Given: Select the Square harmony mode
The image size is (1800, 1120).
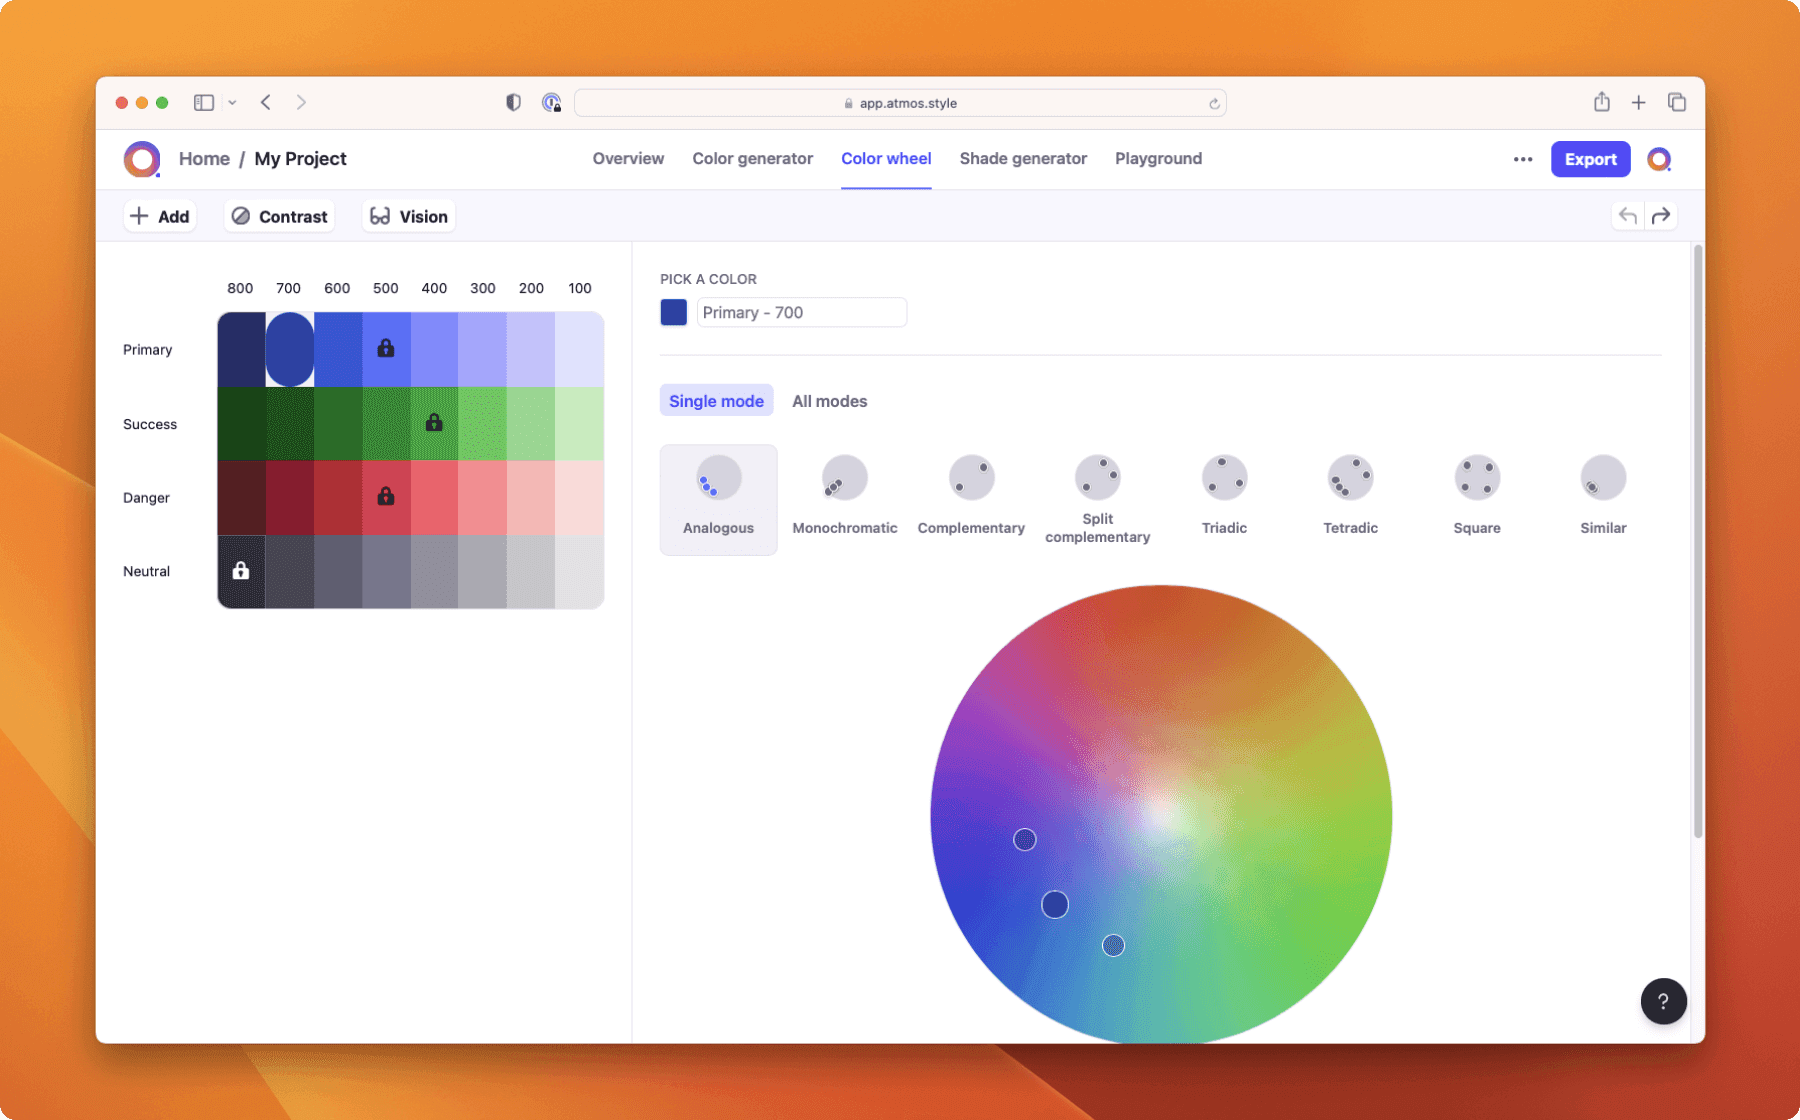Looking at the screenshot, I should 1477,490.
